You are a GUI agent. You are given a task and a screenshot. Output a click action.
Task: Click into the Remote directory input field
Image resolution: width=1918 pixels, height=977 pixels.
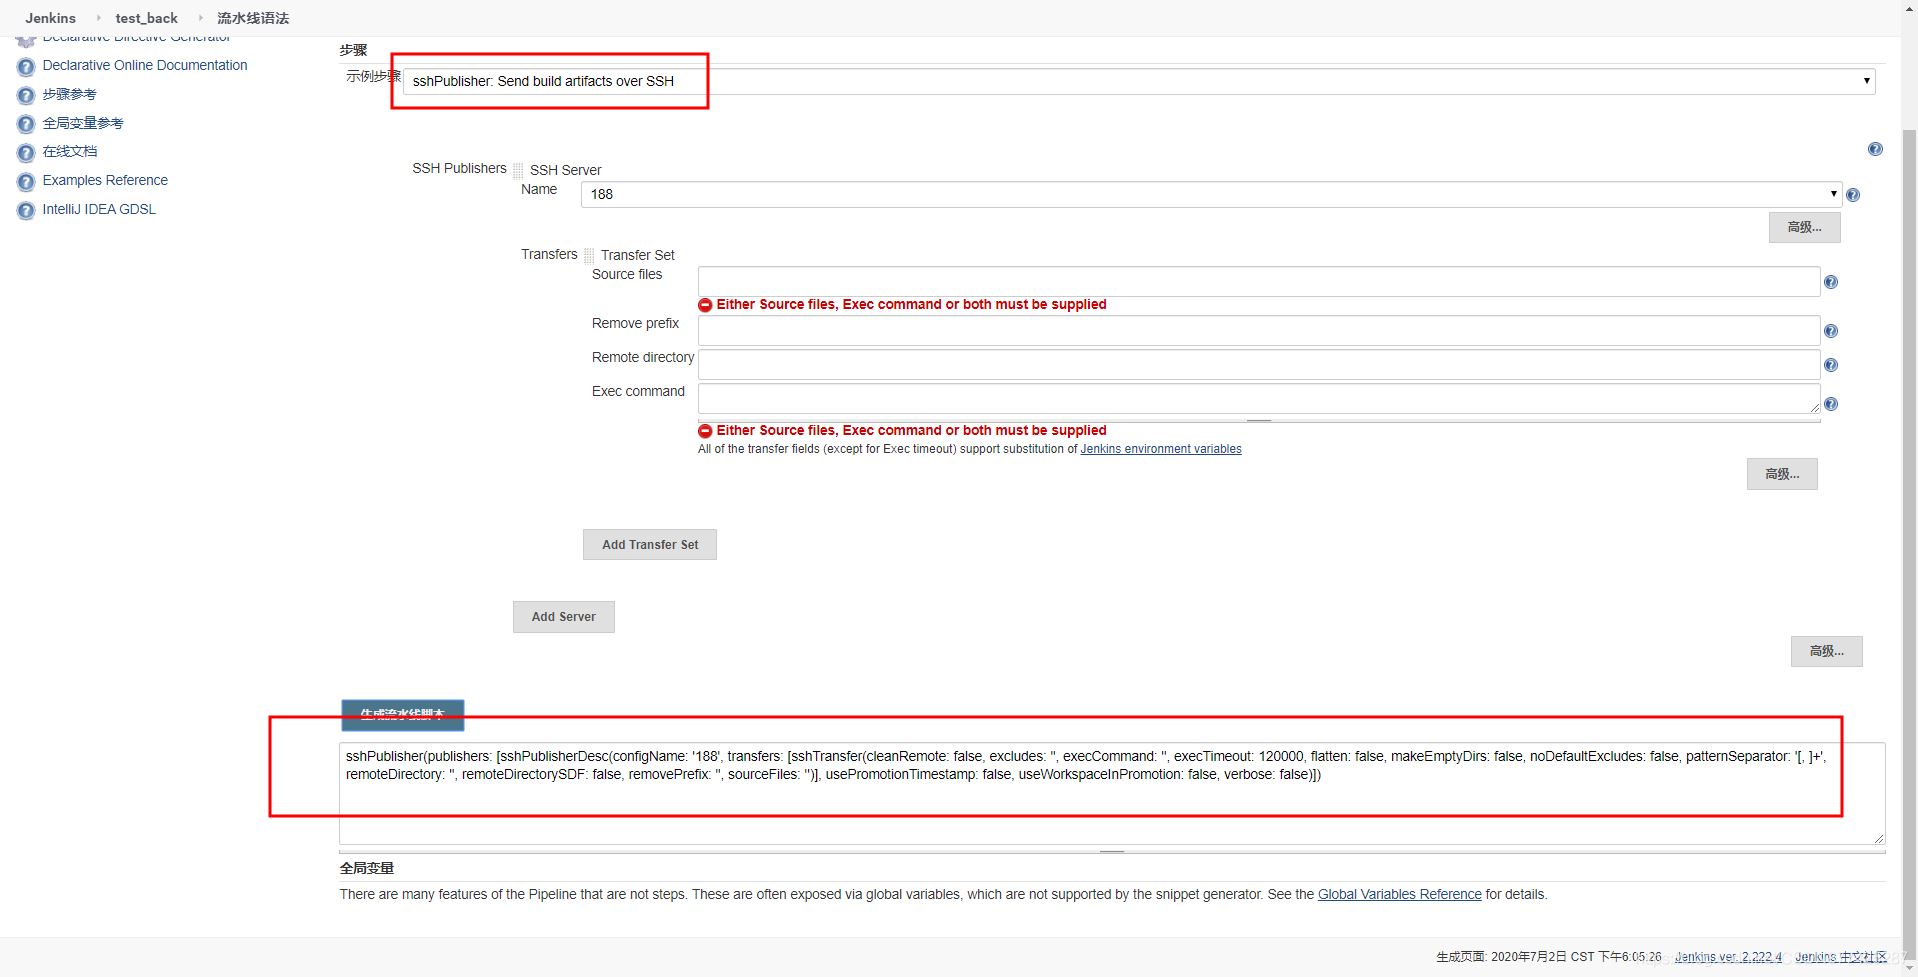pos(1258,365)
